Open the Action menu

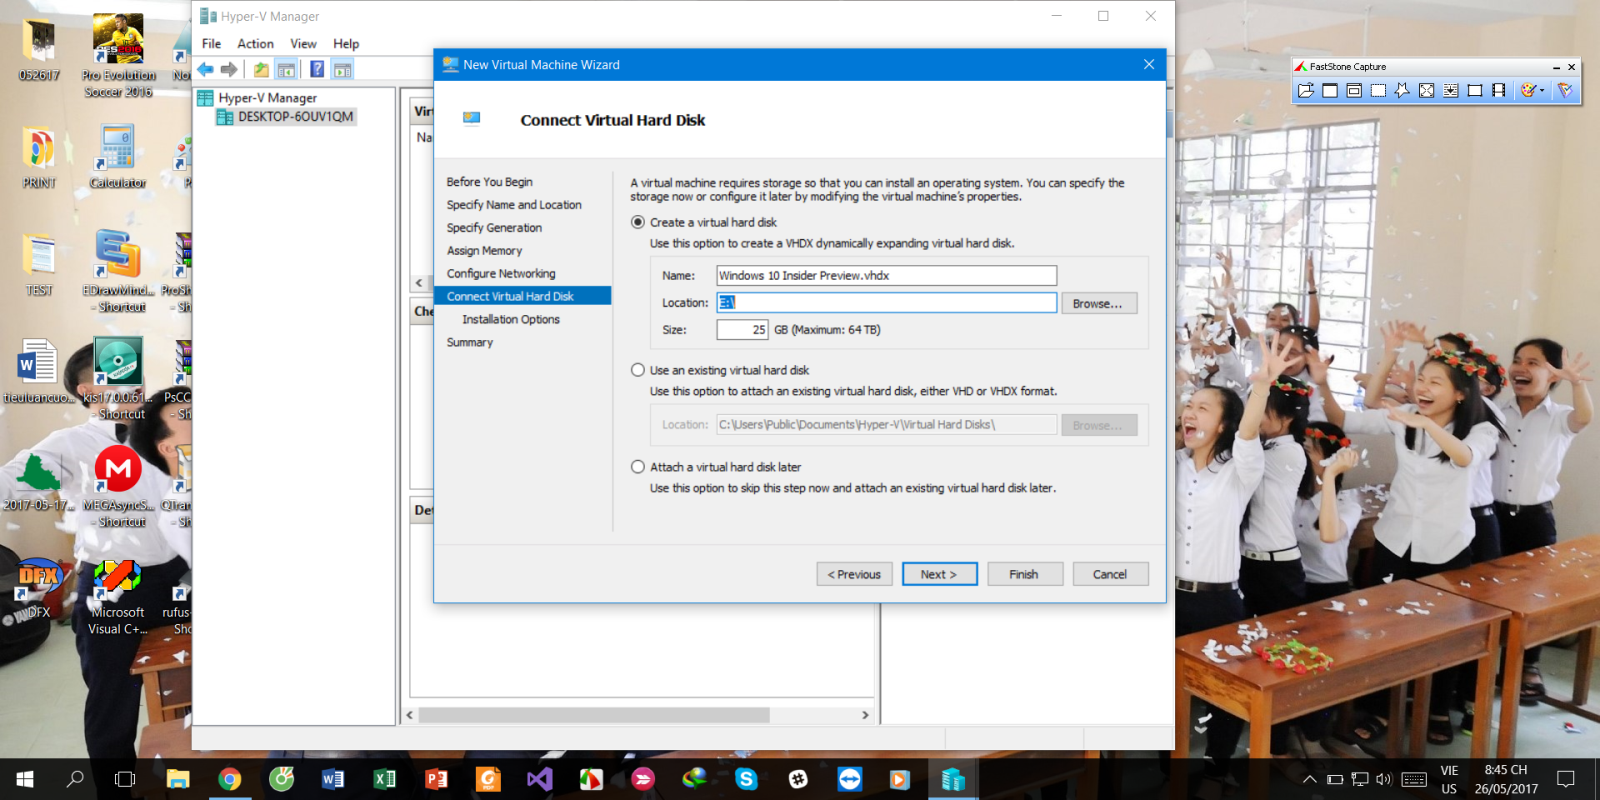[x=255, y=43]
